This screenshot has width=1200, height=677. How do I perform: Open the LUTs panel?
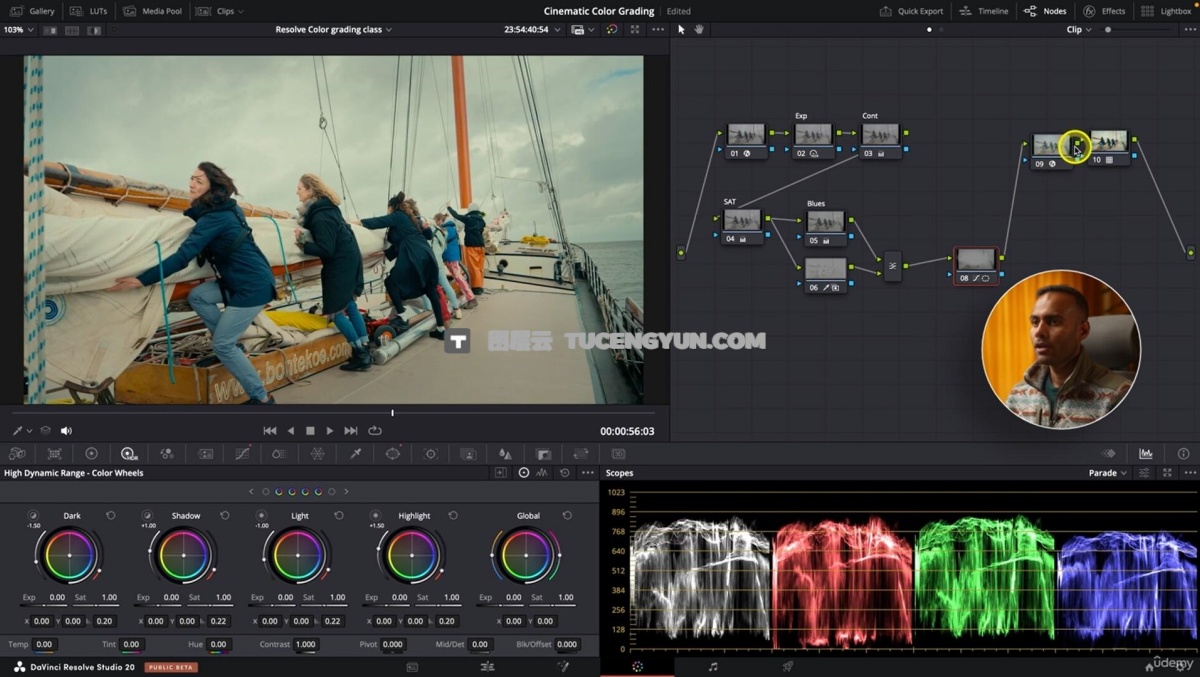point(89,11)
